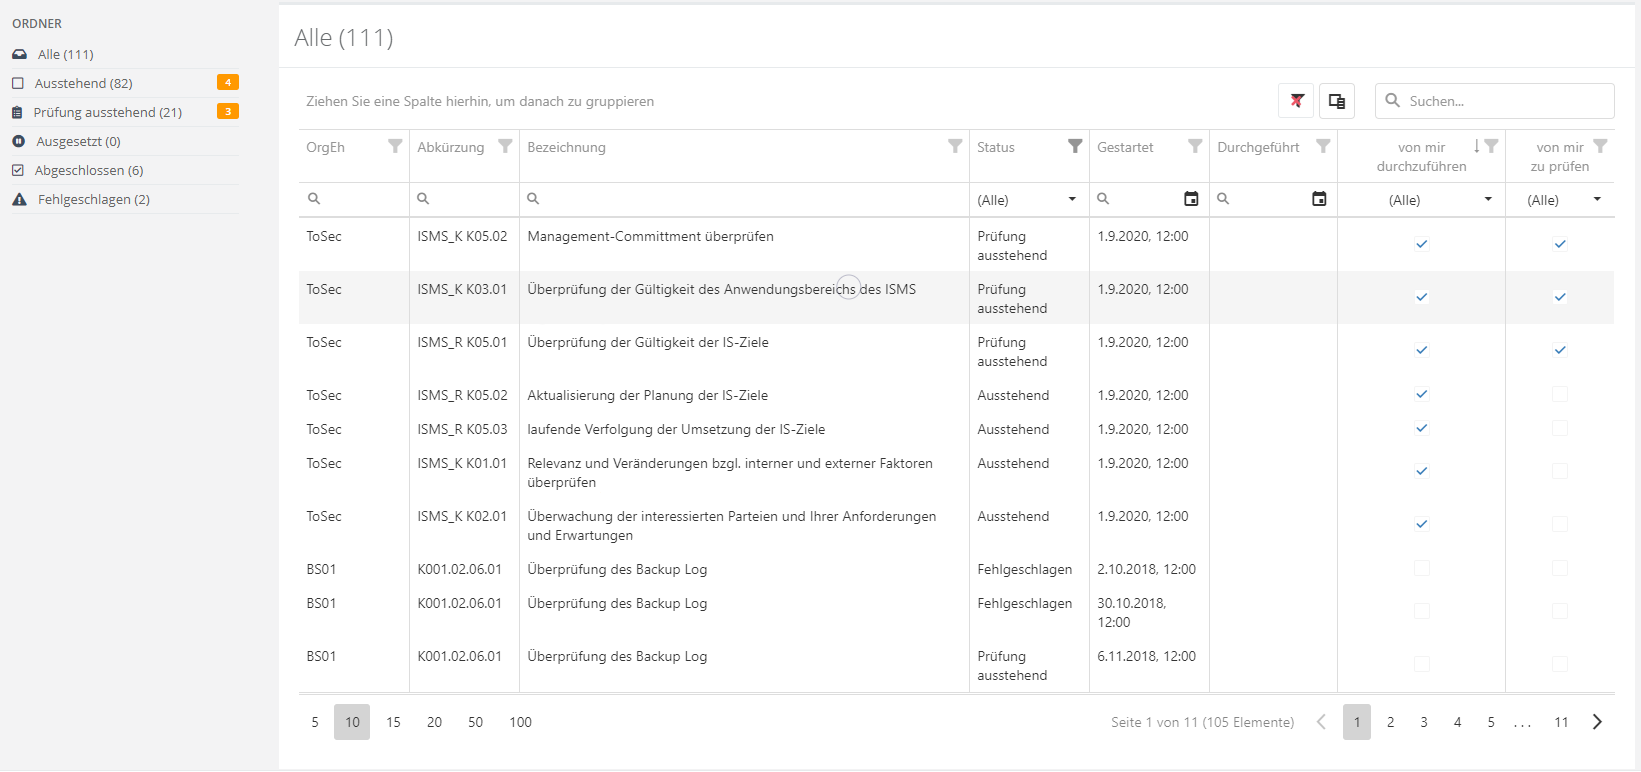Expand 'von mir zu prüfen' filter dropdown
This screenshot has width=1641, height=772.
1597,200
